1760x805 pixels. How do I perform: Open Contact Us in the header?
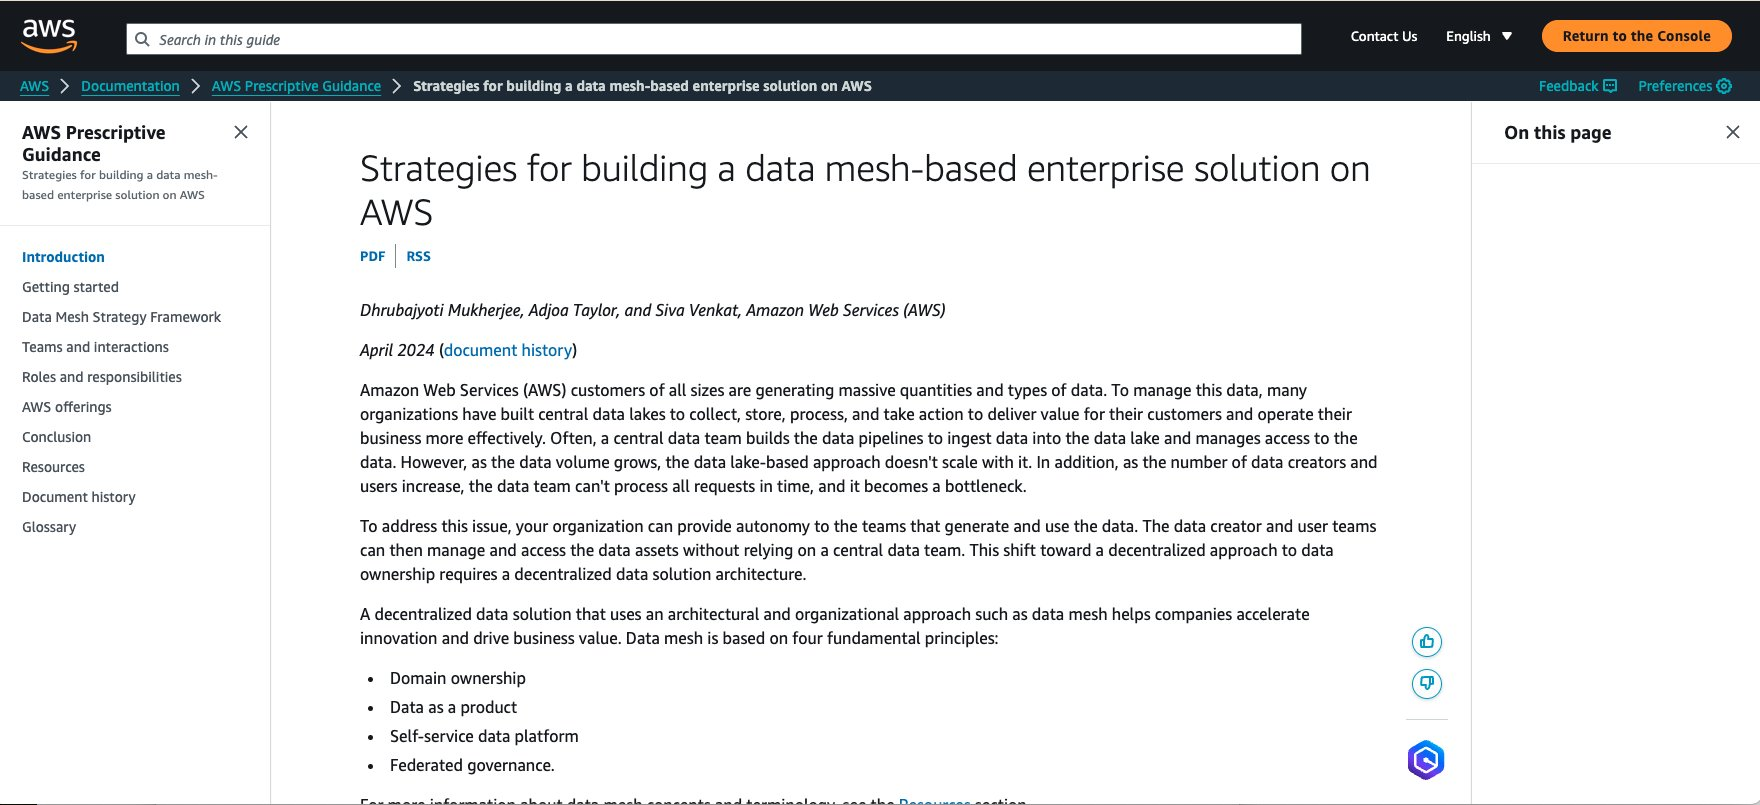click(x=1383, y=35)
